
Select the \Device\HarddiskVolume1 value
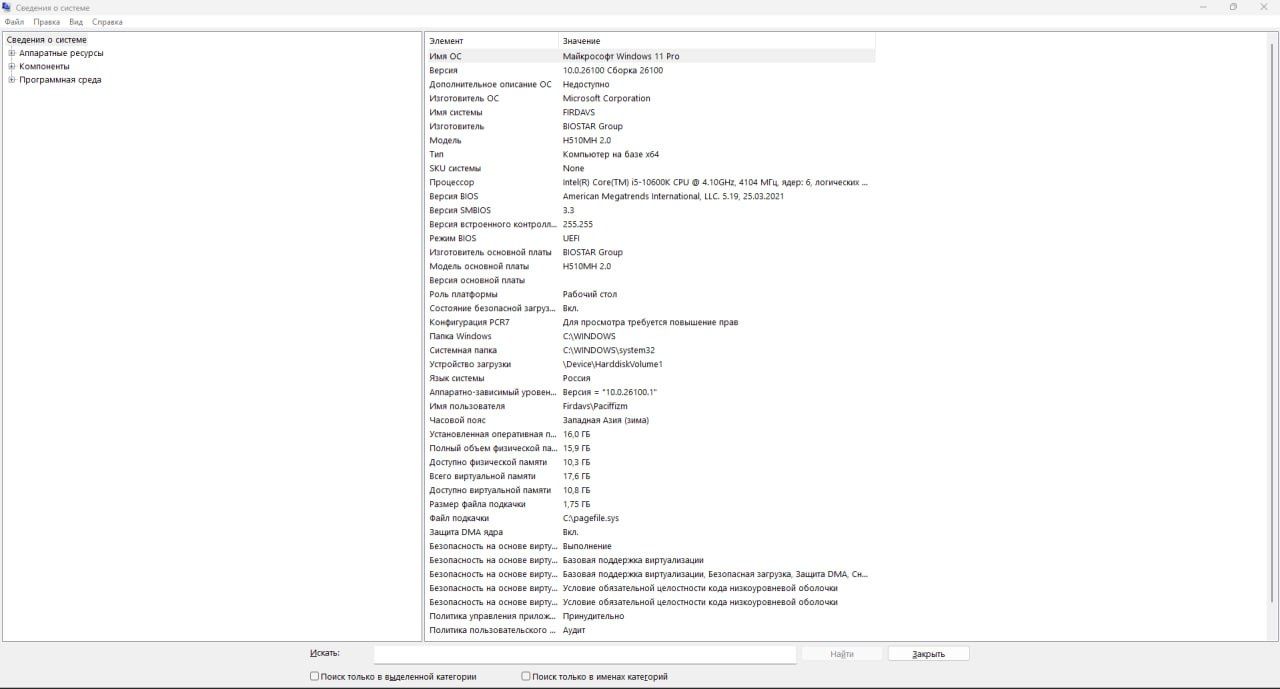tap(613, 364)
